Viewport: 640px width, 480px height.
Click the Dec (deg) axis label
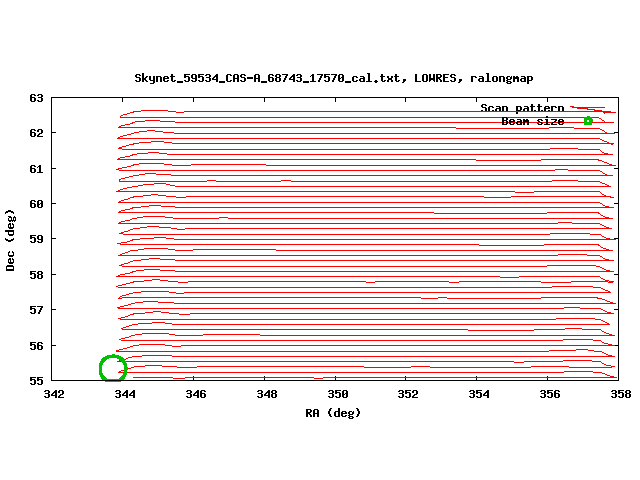pyautogui.click(x=10, y=240)
